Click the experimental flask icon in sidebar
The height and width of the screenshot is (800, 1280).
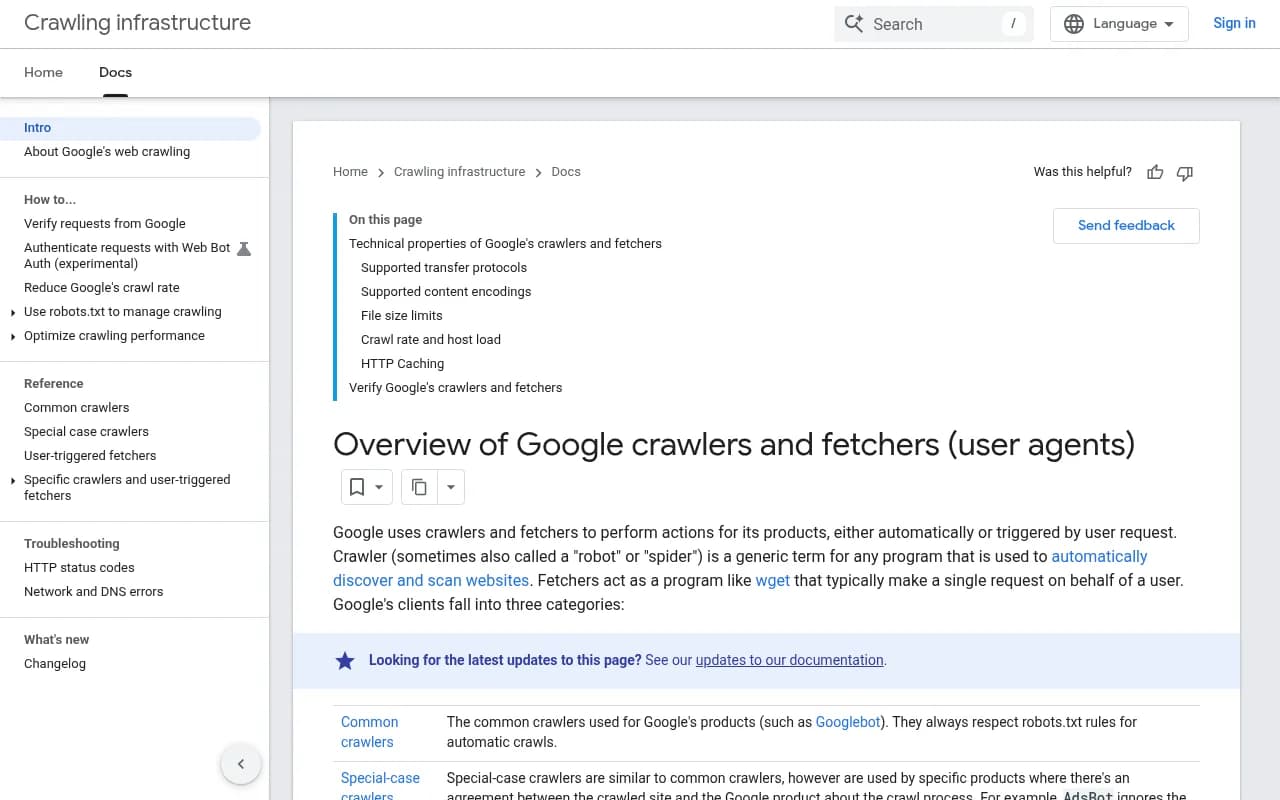click(244, 248)
